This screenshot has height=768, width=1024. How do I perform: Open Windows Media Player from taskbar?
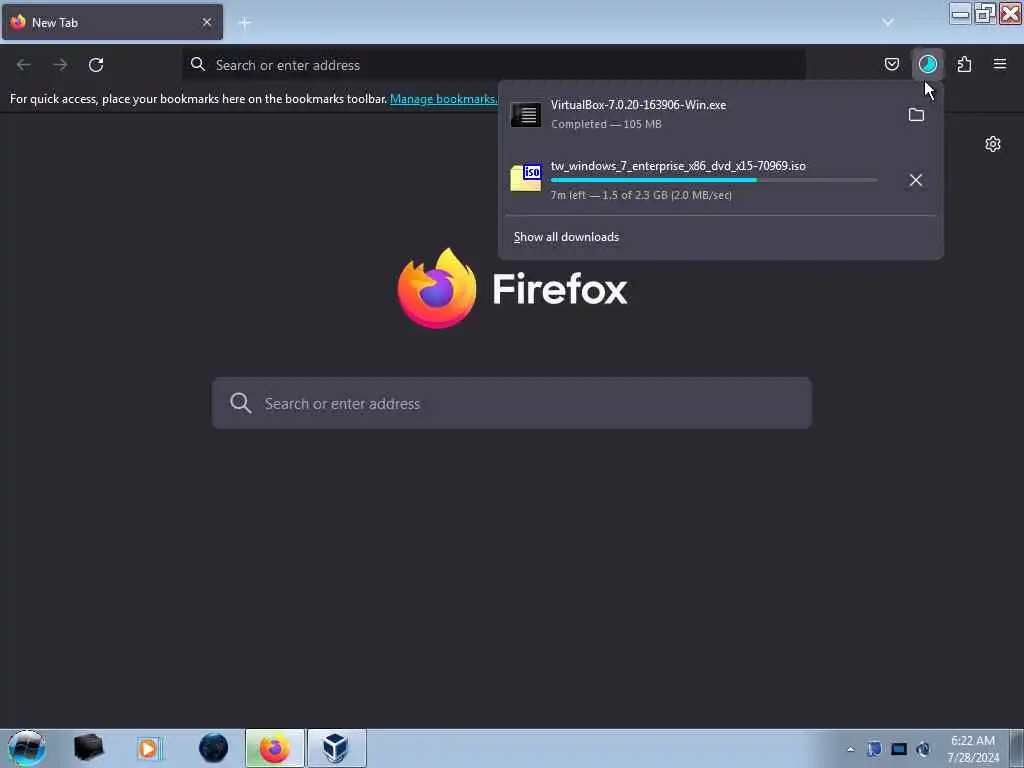click(x=149, y=748)
